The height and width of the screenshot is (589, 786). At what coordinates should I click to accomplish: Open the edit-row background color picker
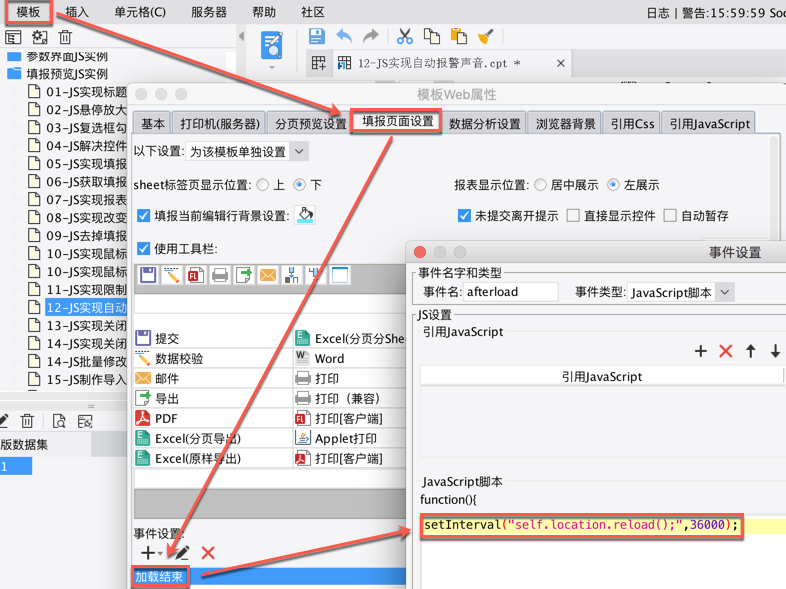pos(305,215)
